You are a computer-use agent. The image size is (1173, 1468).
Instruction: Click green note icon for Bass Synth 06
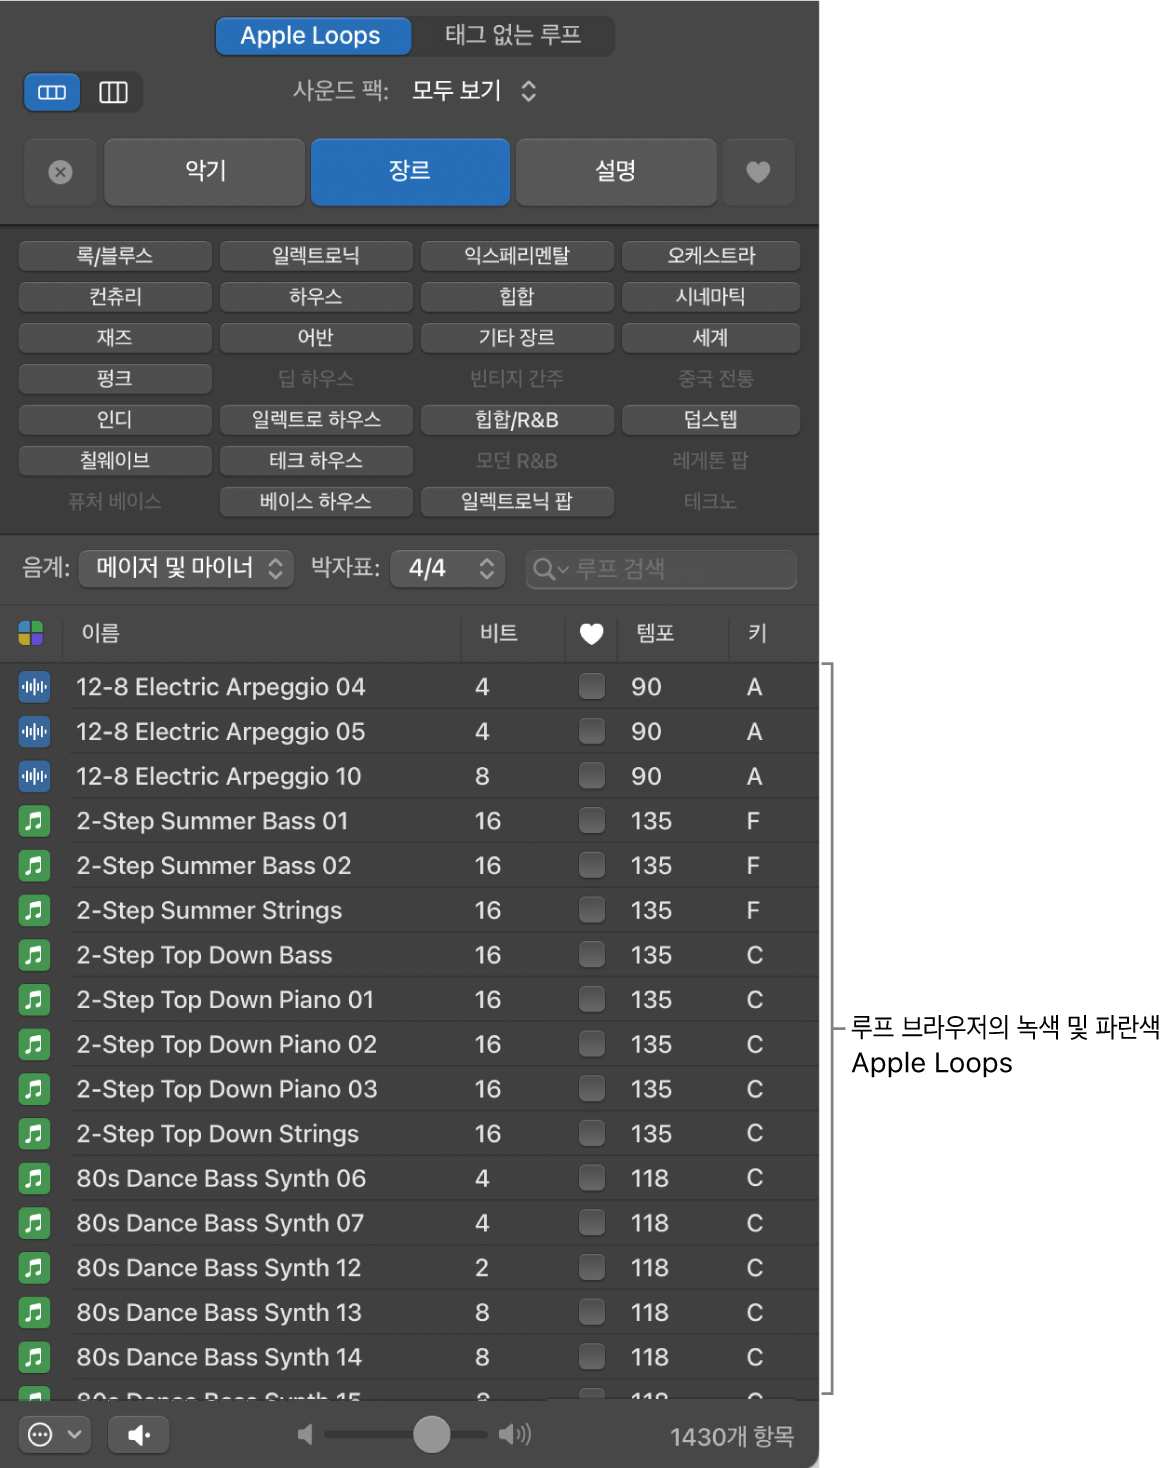(x=34, y=1178)
